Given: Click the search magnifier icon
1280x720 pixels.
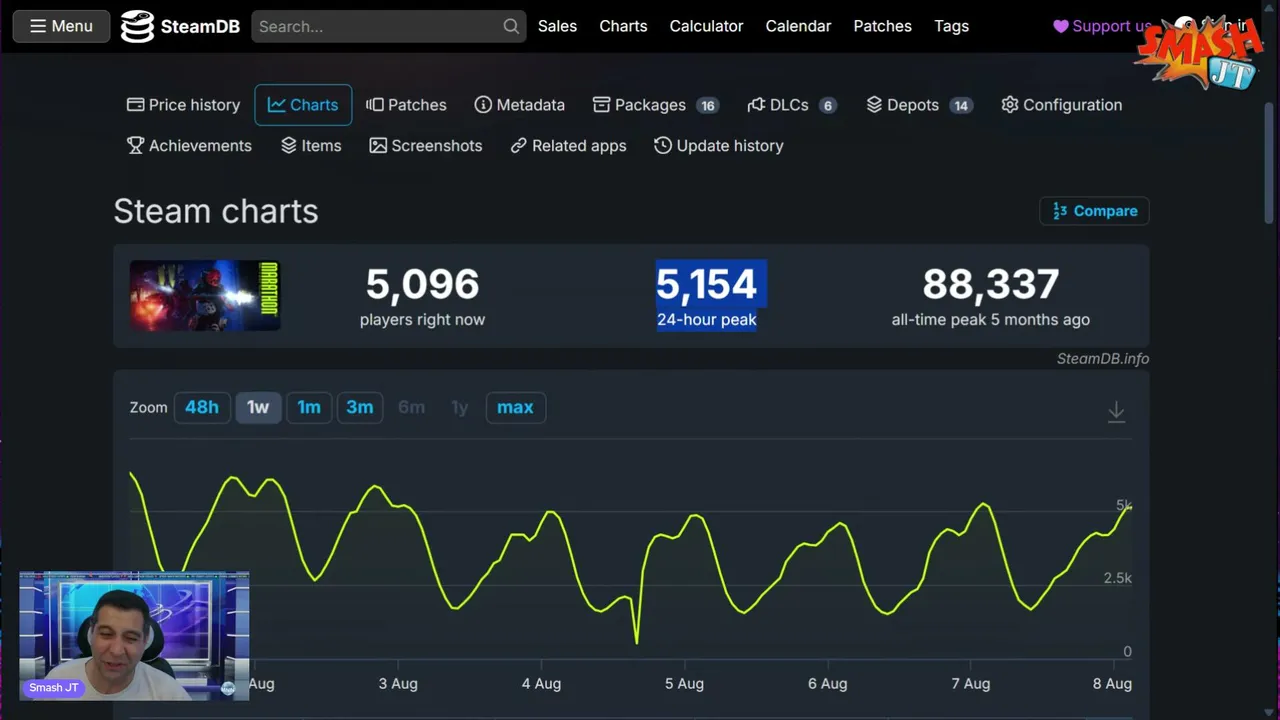Looking at the screenshot, I should pyautogui.click(x=511, y=26).
